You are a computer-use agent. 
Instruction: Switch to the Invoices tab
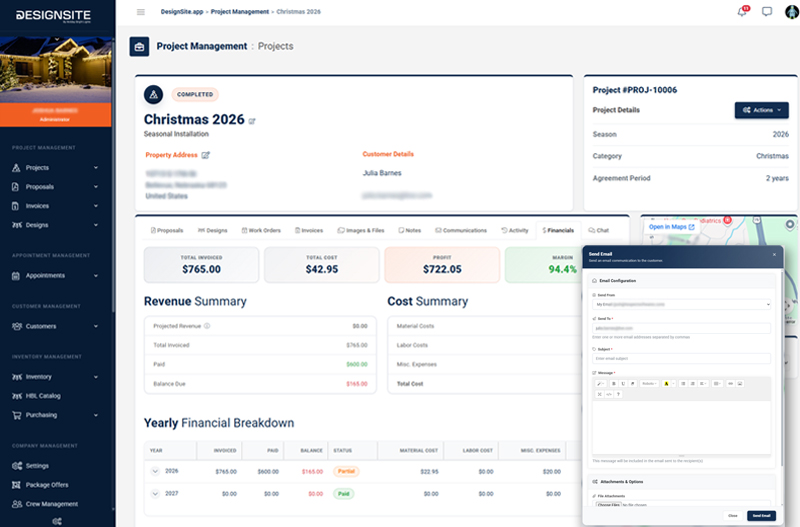point(309,231)
